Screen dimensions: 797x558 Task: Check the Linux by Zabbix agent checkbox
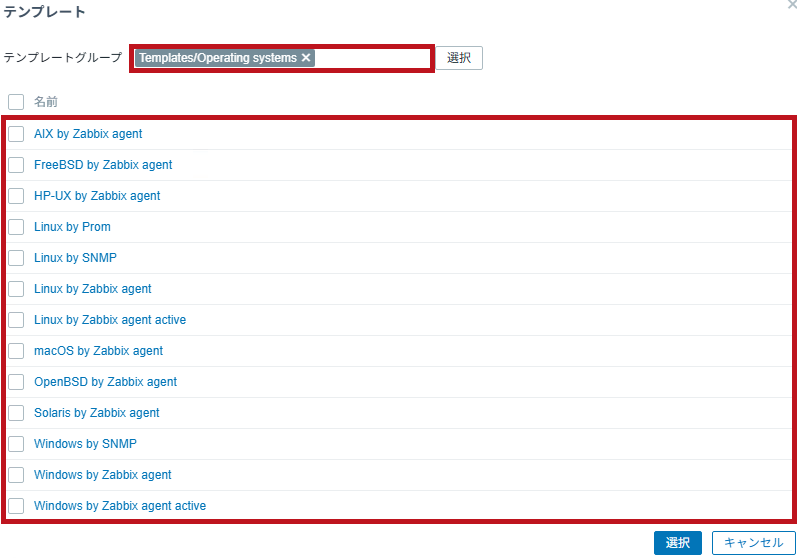(x=16, y=289)
